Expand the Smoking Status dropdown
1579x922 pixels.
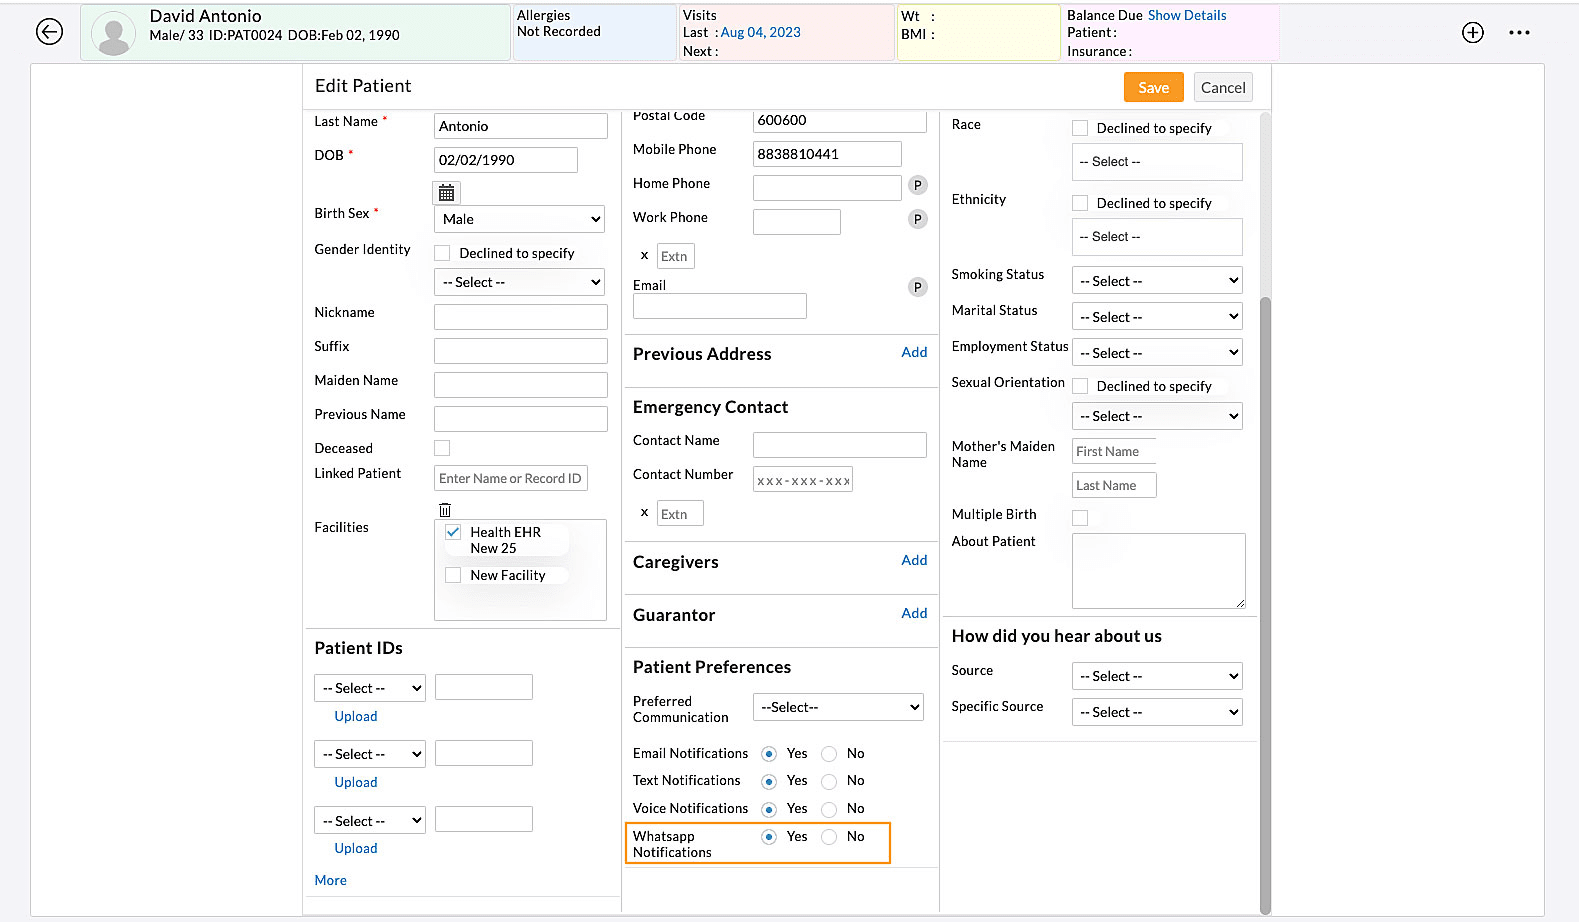[1157, 281]
